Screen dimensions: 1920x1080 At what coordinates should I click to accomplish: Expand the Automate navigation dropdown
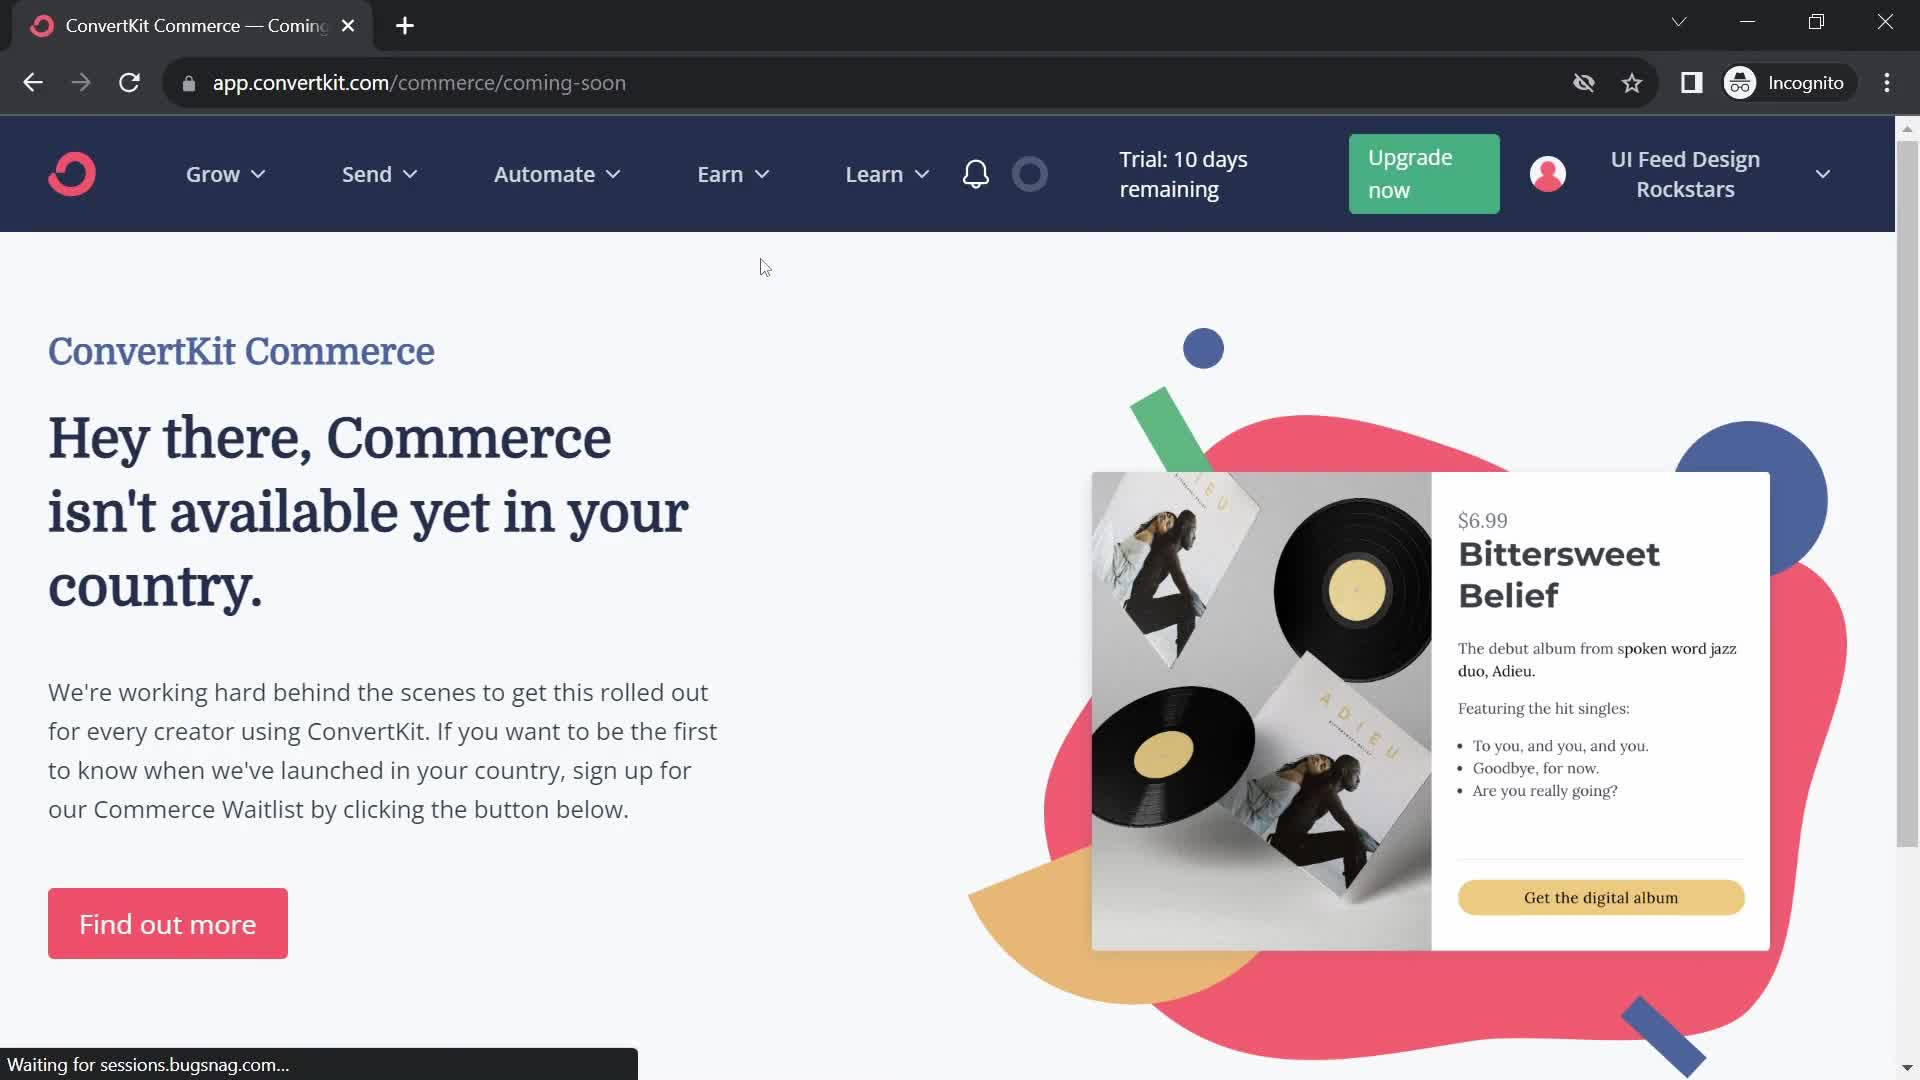pos(555,174)
